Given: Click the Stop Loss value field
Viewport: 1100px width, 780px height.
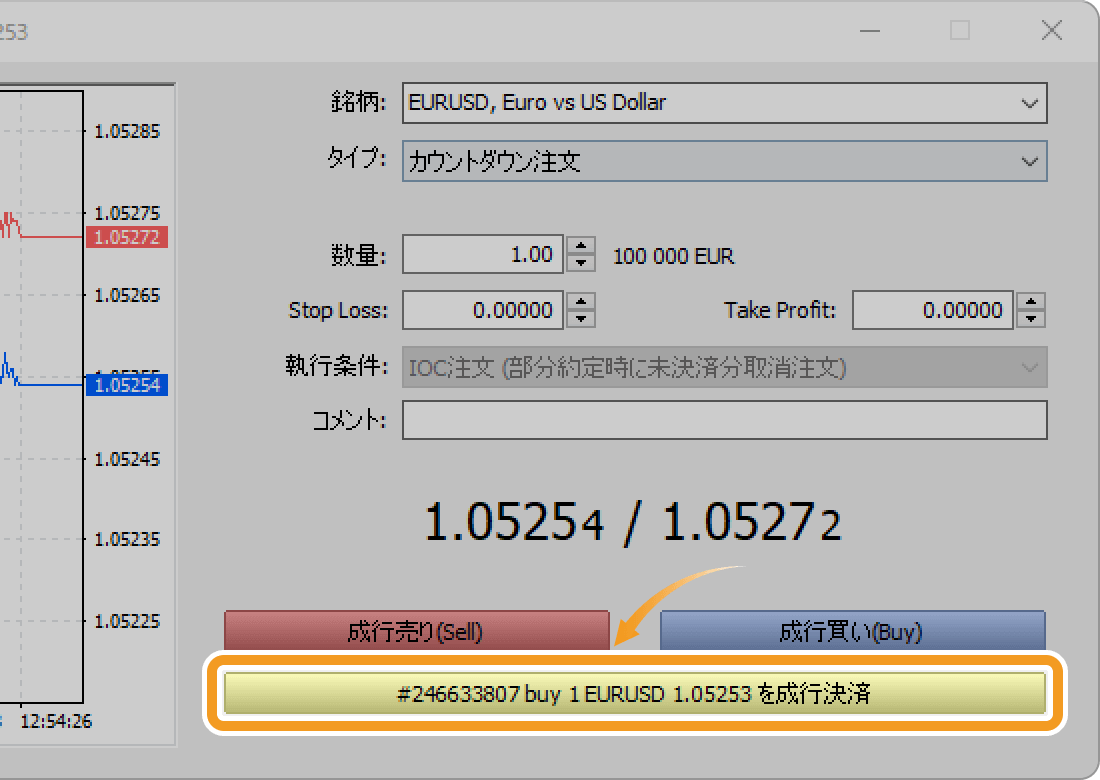Looking at the screenshot, I should [483, 310].
